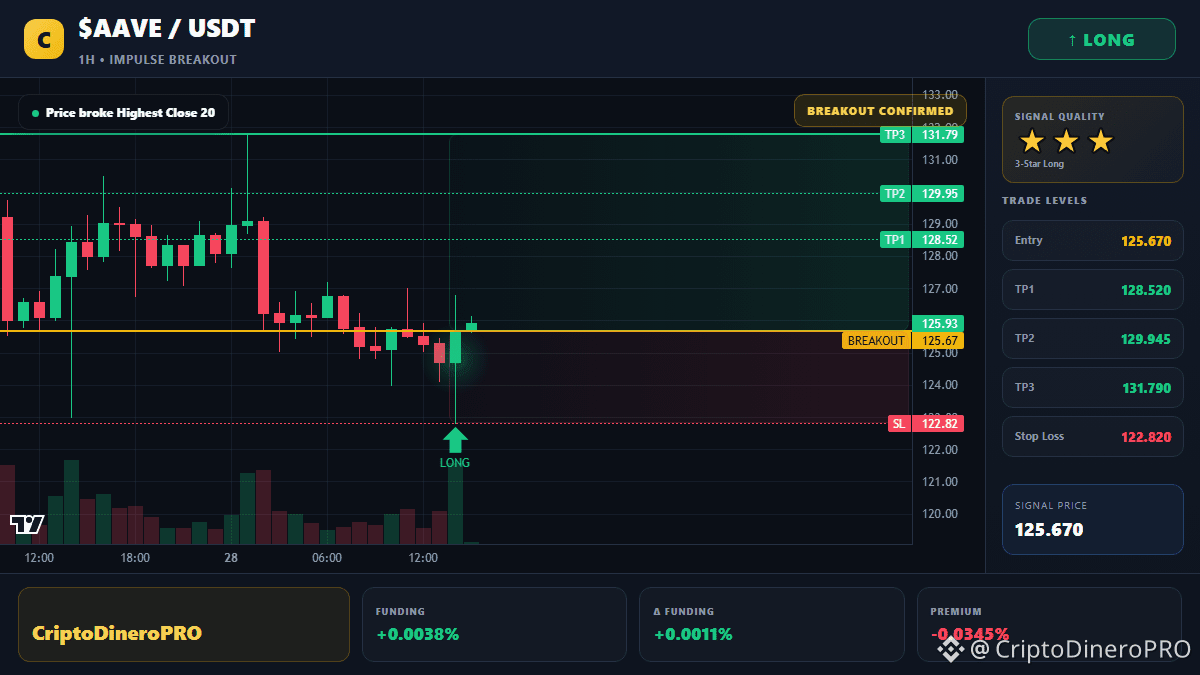Click the $AAVE / USDT pair title
Screen dimensions: 1200x675
pos(167,29)
